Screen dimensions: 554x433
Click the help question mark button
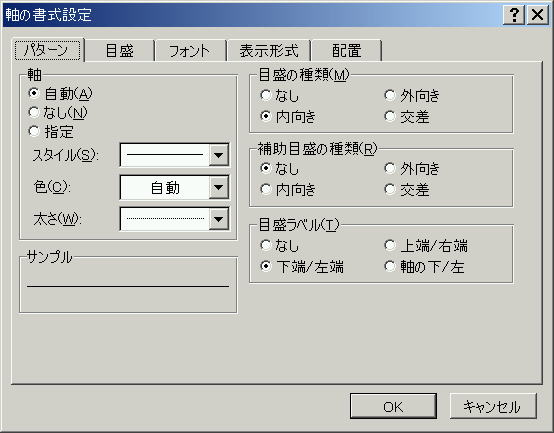point(514,14)
